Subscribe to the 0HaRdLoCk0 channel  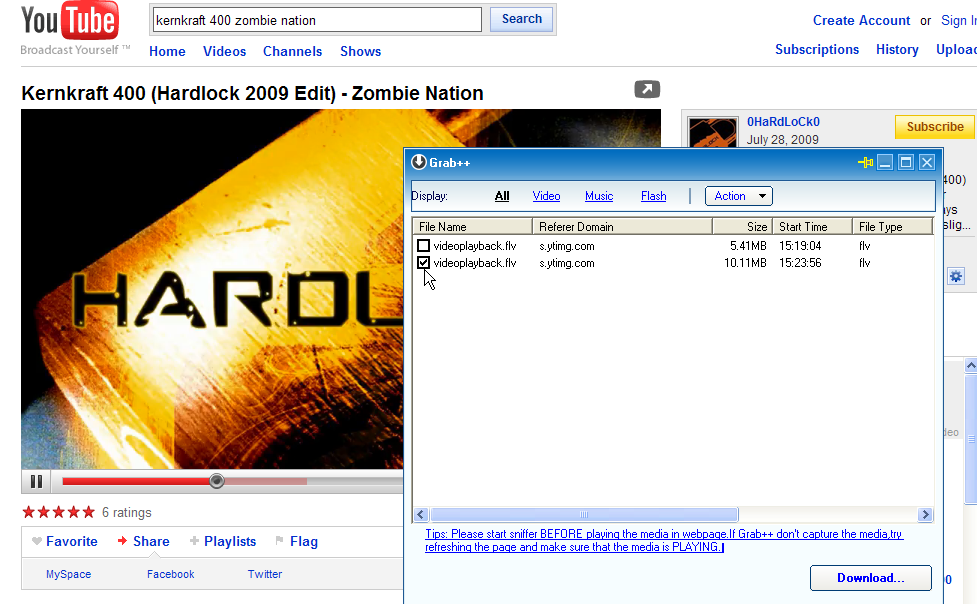click(934, 127)
